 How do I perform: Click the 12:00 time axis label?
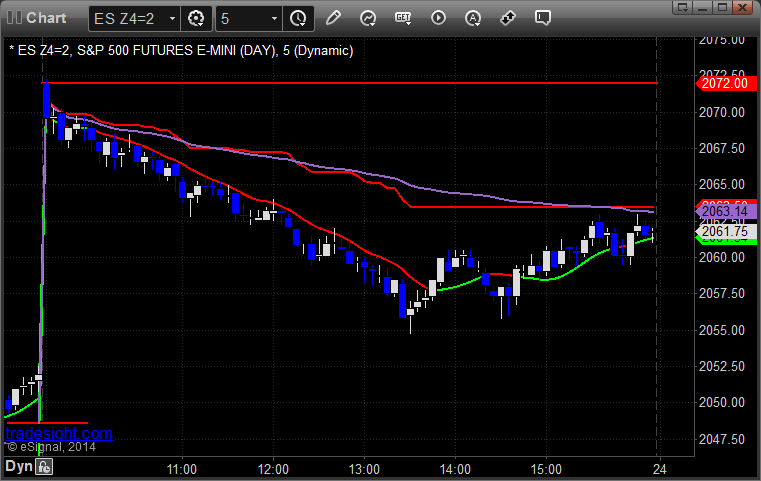pos(273,469)
